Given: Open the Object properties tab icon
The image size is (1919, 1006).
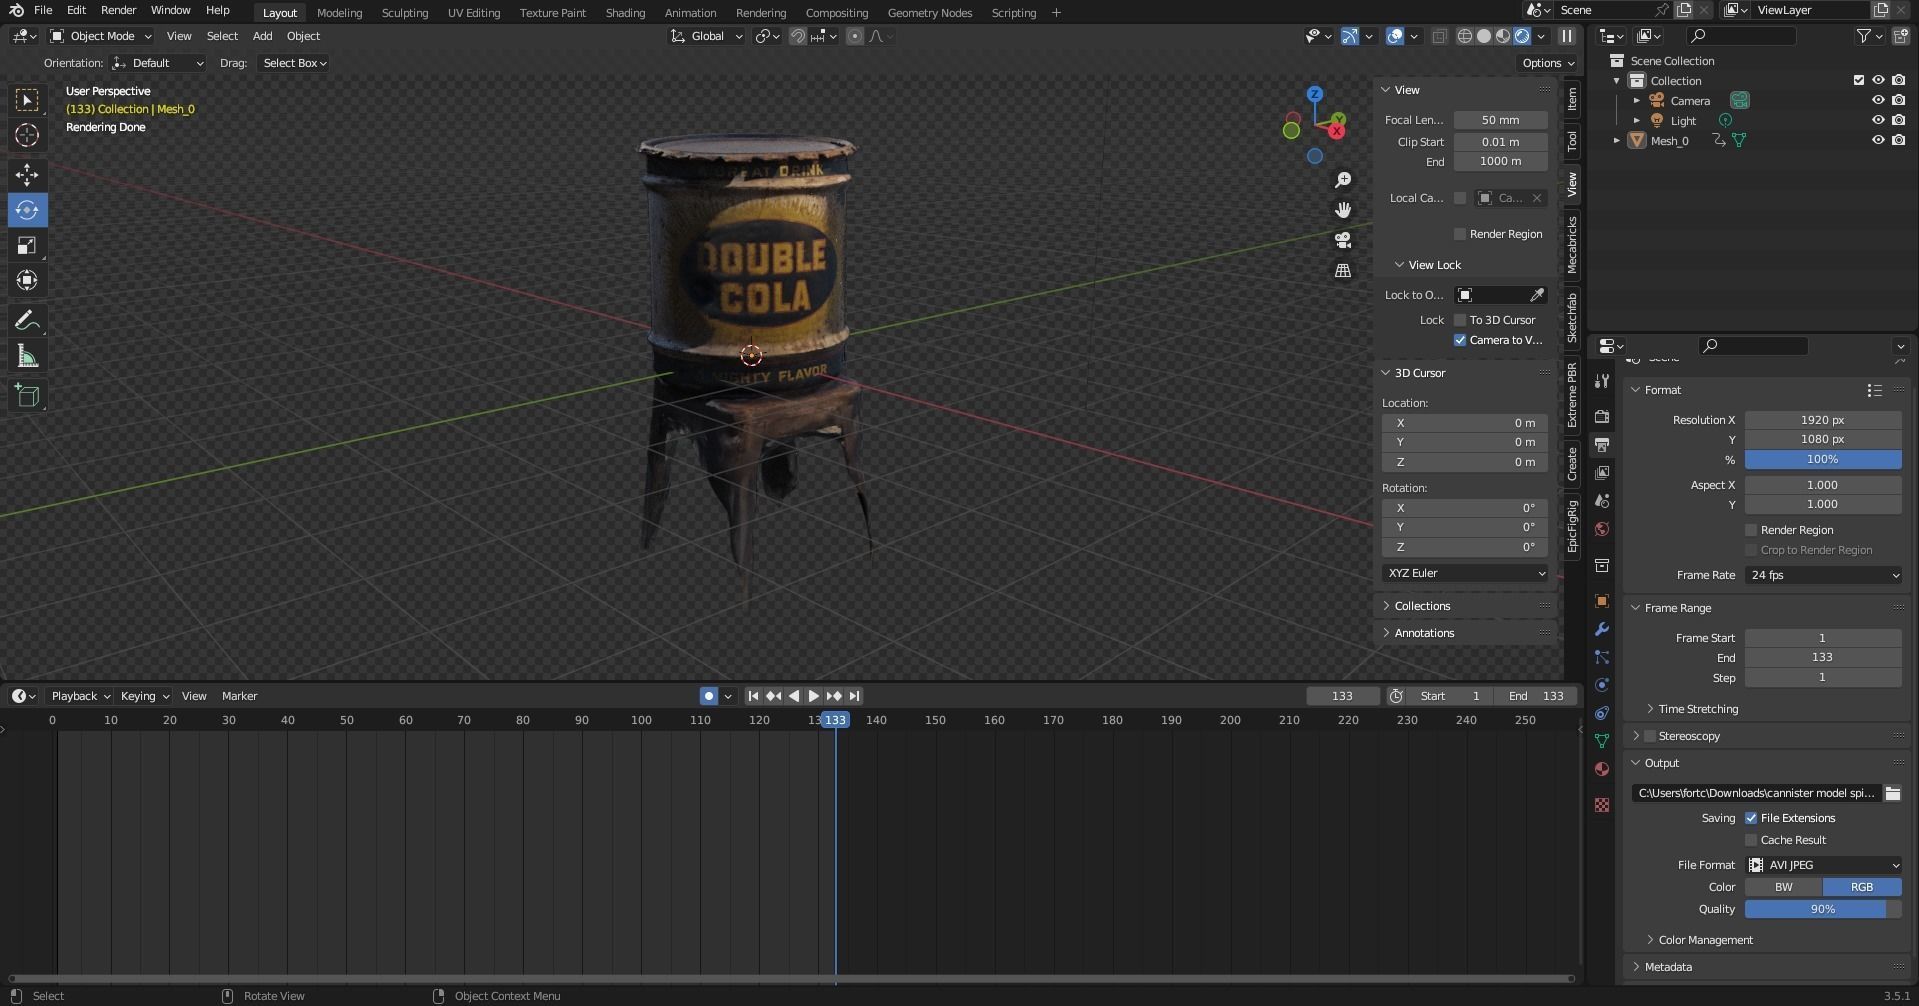Looking at the screenshot, I should point(1602,601).
